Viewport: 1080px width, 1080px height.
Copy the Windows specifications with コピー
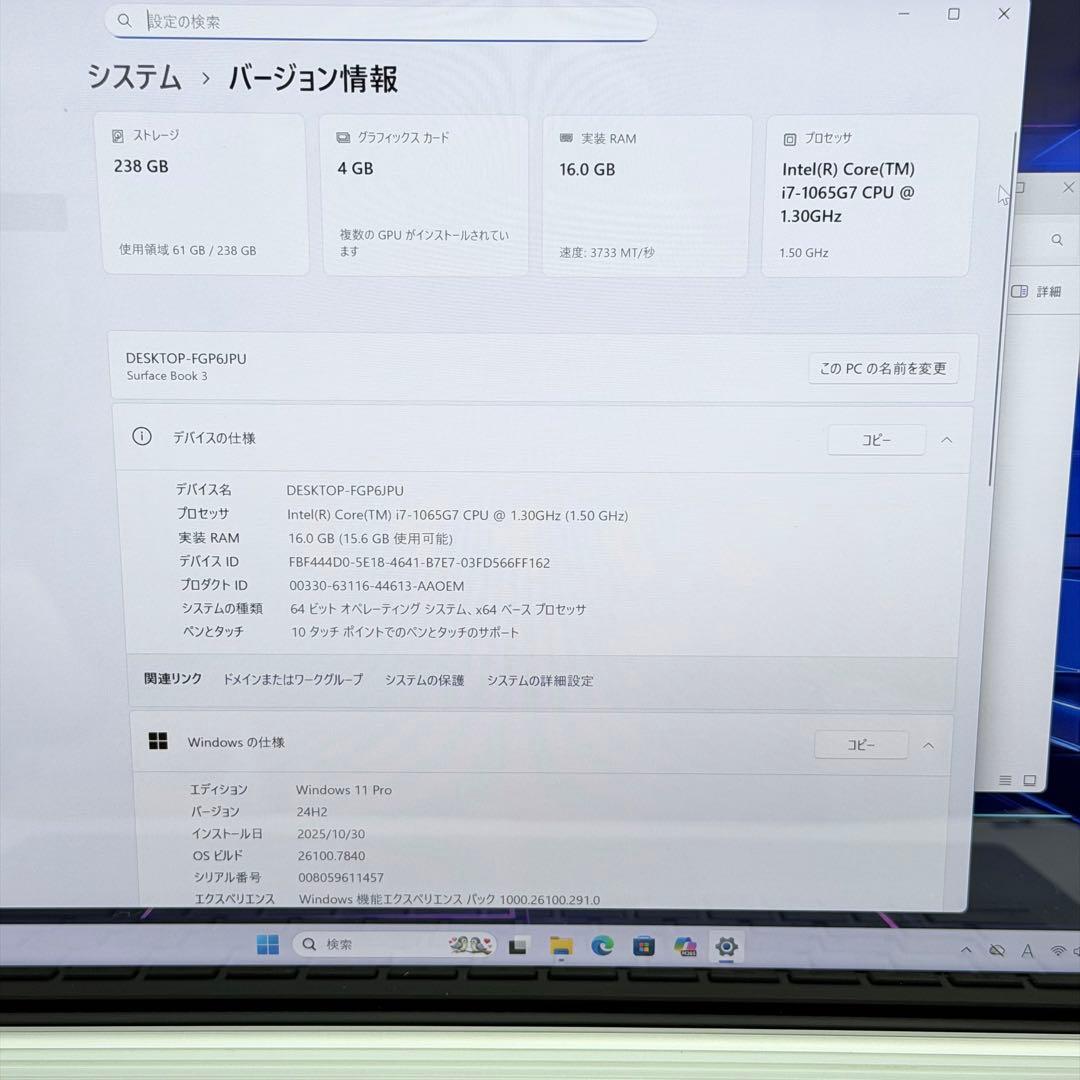861,745
